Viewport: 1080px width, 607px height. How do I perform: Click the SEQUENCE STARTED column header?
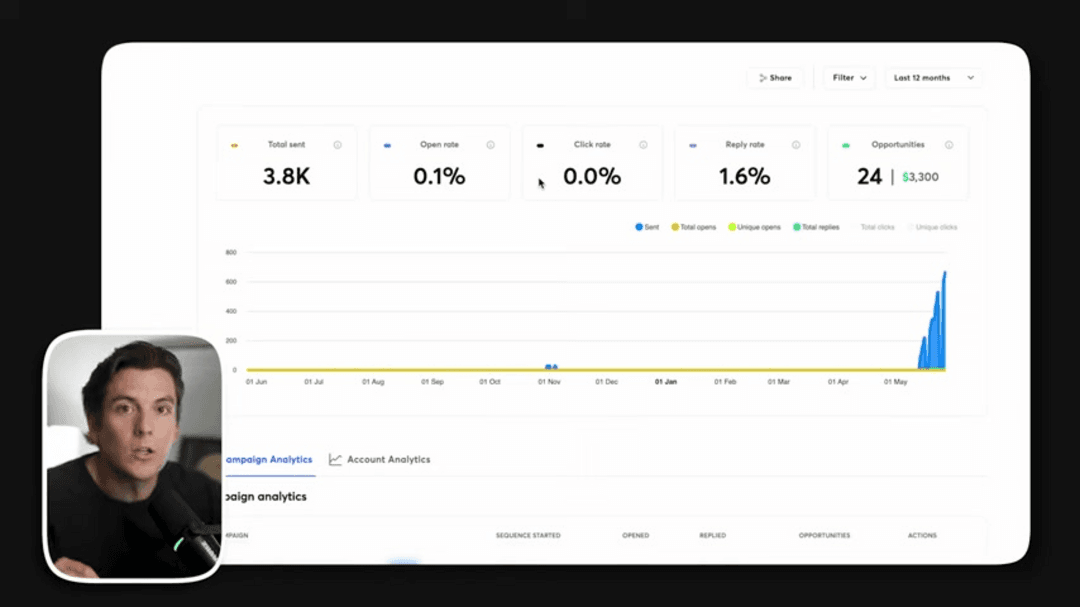pos(528,535)
